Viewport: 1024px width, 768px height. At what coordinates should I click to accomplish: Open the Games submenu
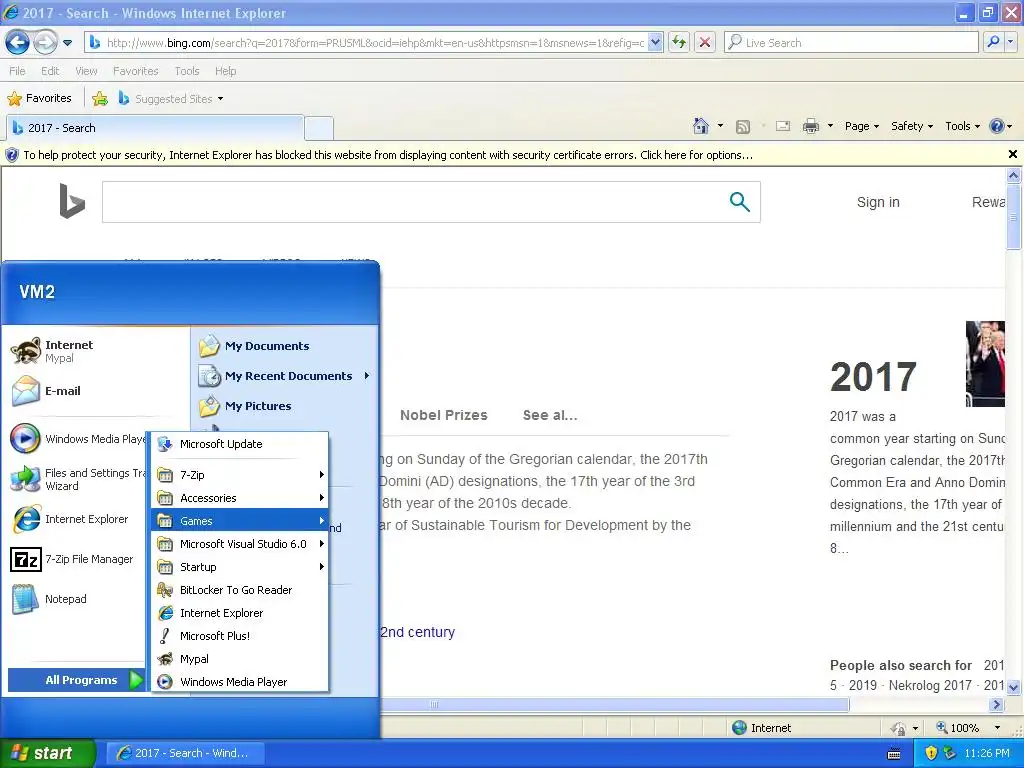(240, 520)
